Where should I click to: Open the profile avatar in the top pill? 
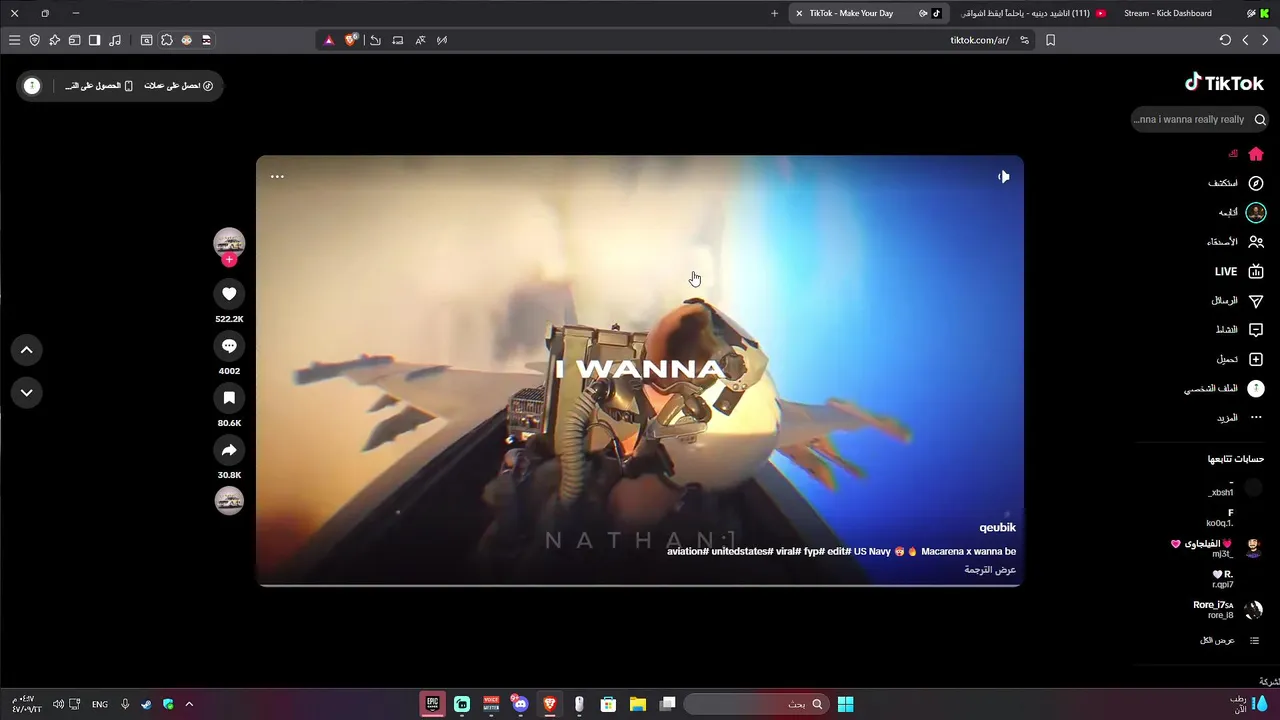(x=32, y=86)
